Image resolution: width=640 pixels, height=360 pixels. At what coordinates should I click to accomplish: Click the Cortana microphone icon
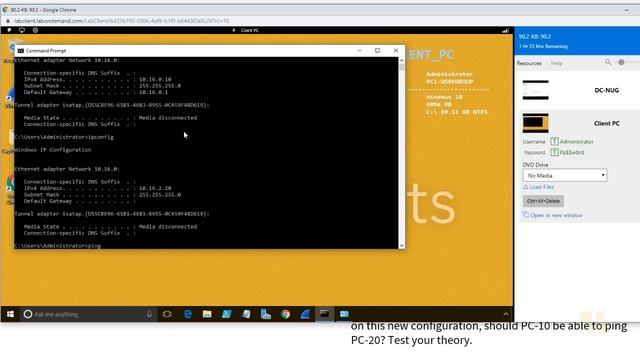pyautogui.click(x=149, y=314)
